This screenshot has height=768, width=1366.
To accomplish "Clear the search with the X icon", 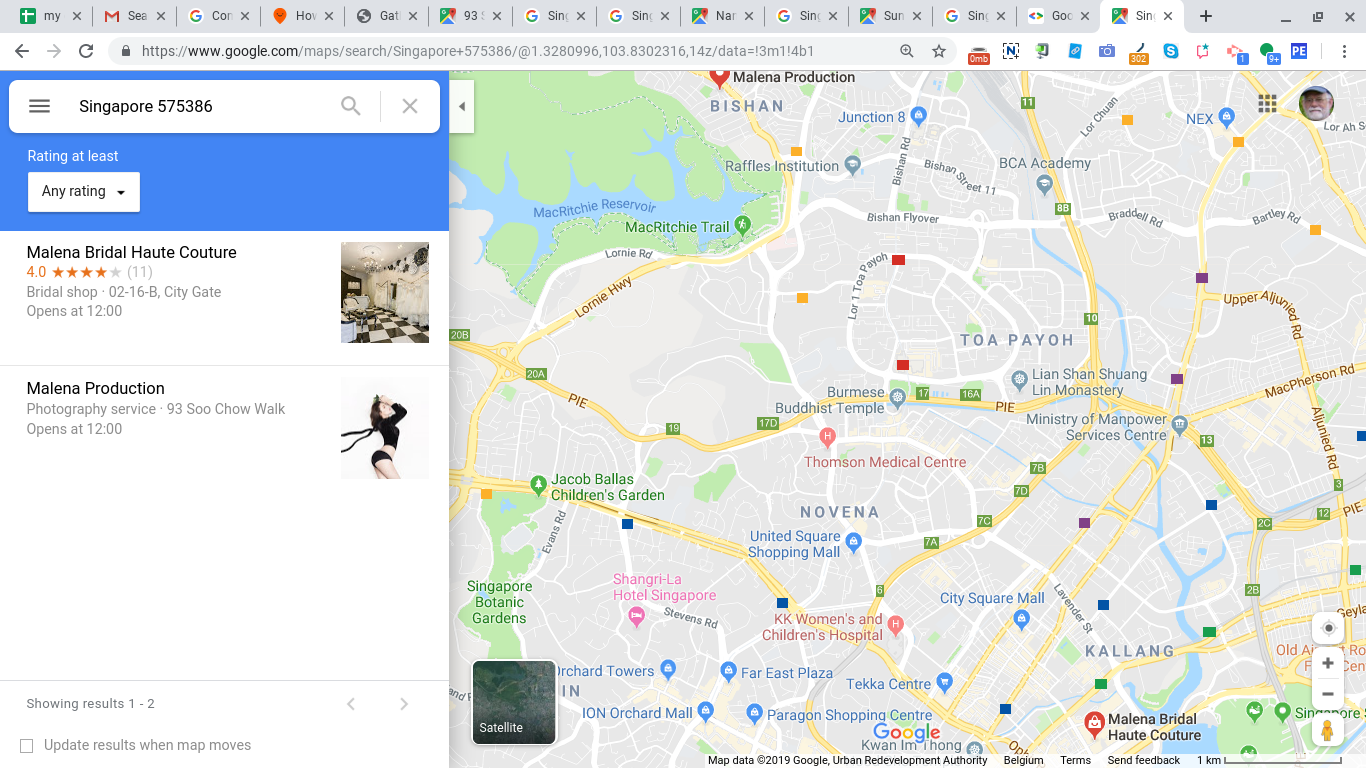I will point(410,106).
